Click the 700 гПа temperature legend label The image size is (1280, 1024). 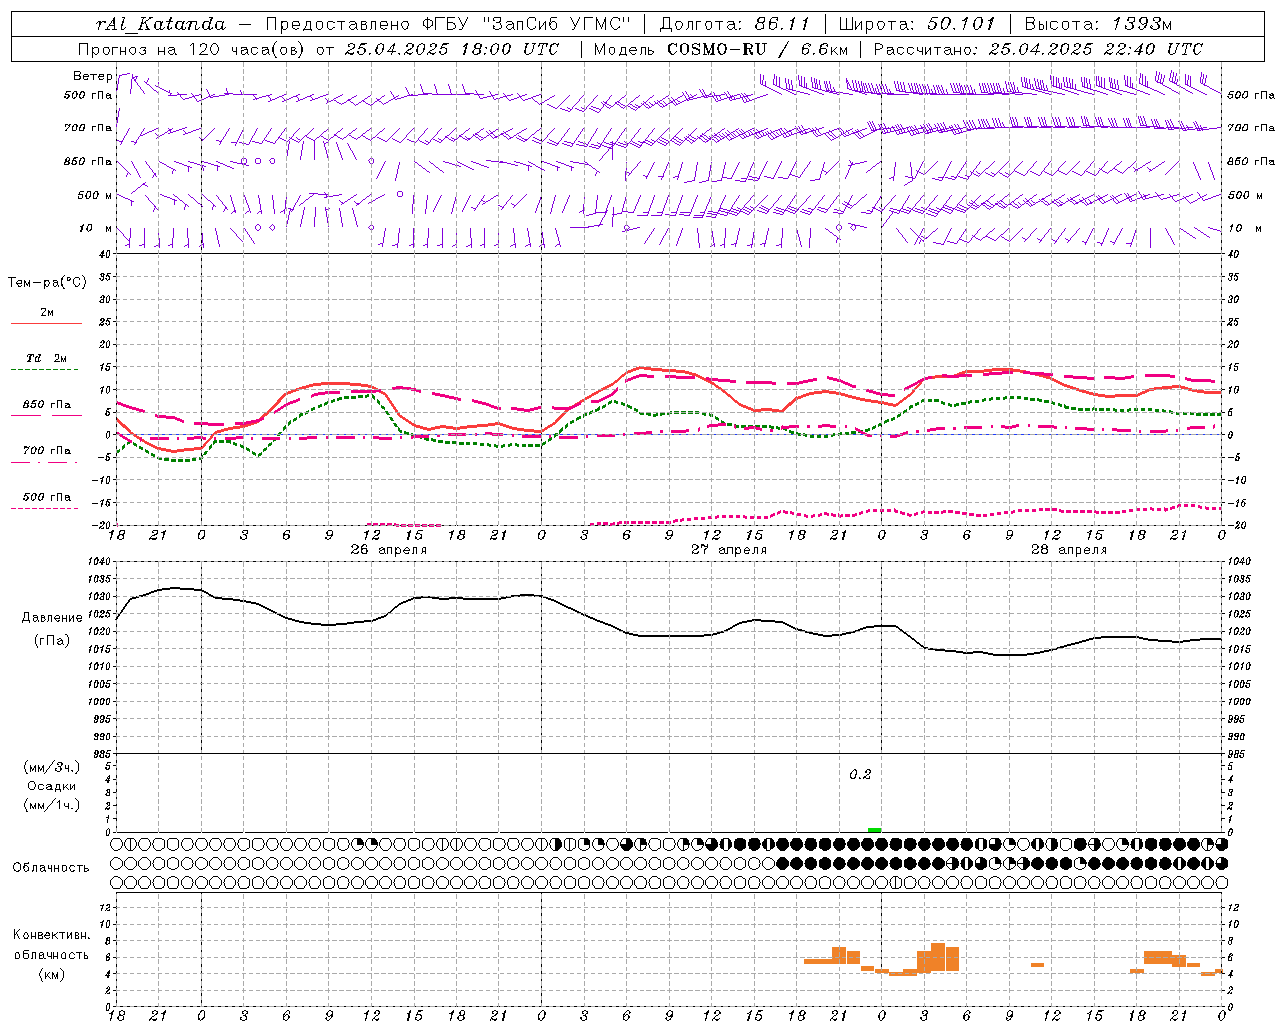click(x=47, y=451)
